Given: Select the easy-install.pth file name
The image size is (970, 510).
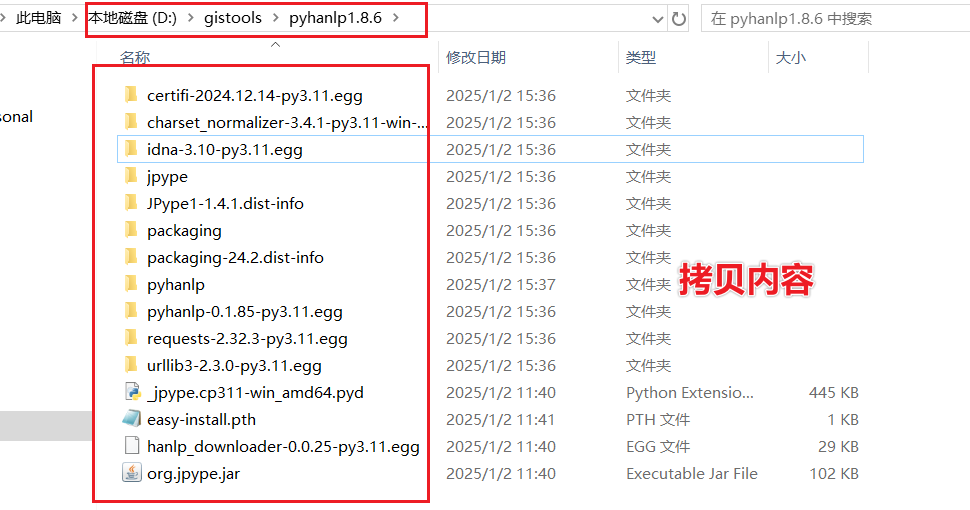Looking at the screenshot, I should point(201,420).
